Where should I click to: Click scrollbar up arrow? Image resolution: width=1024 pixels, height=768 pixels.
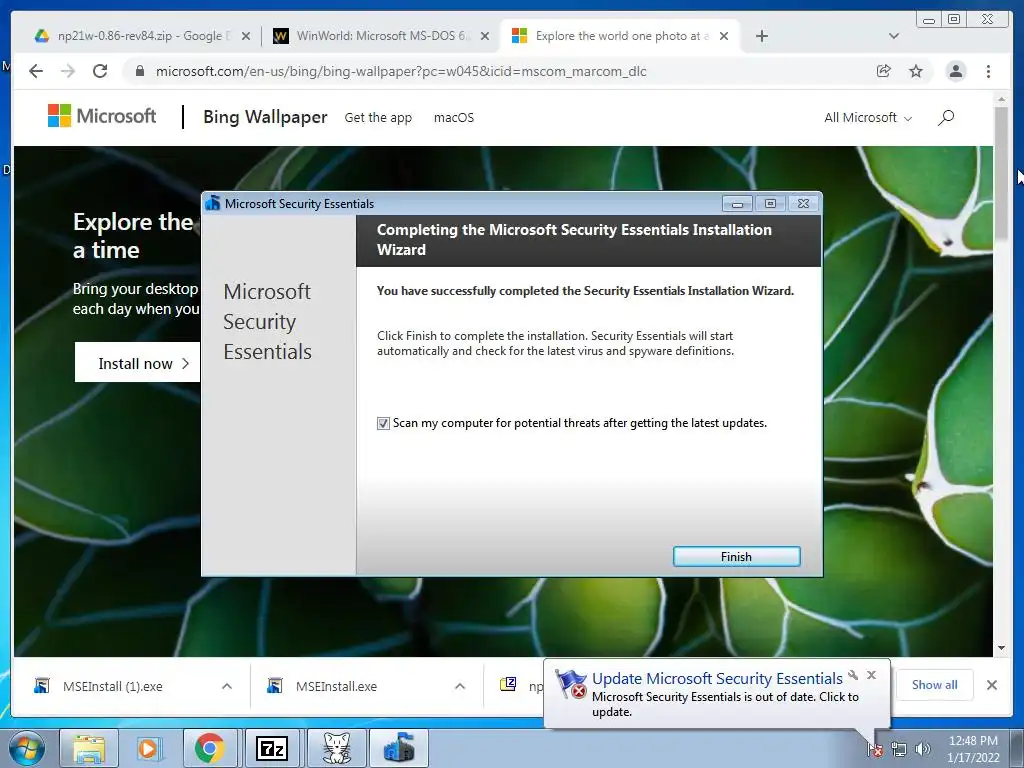1001,99
